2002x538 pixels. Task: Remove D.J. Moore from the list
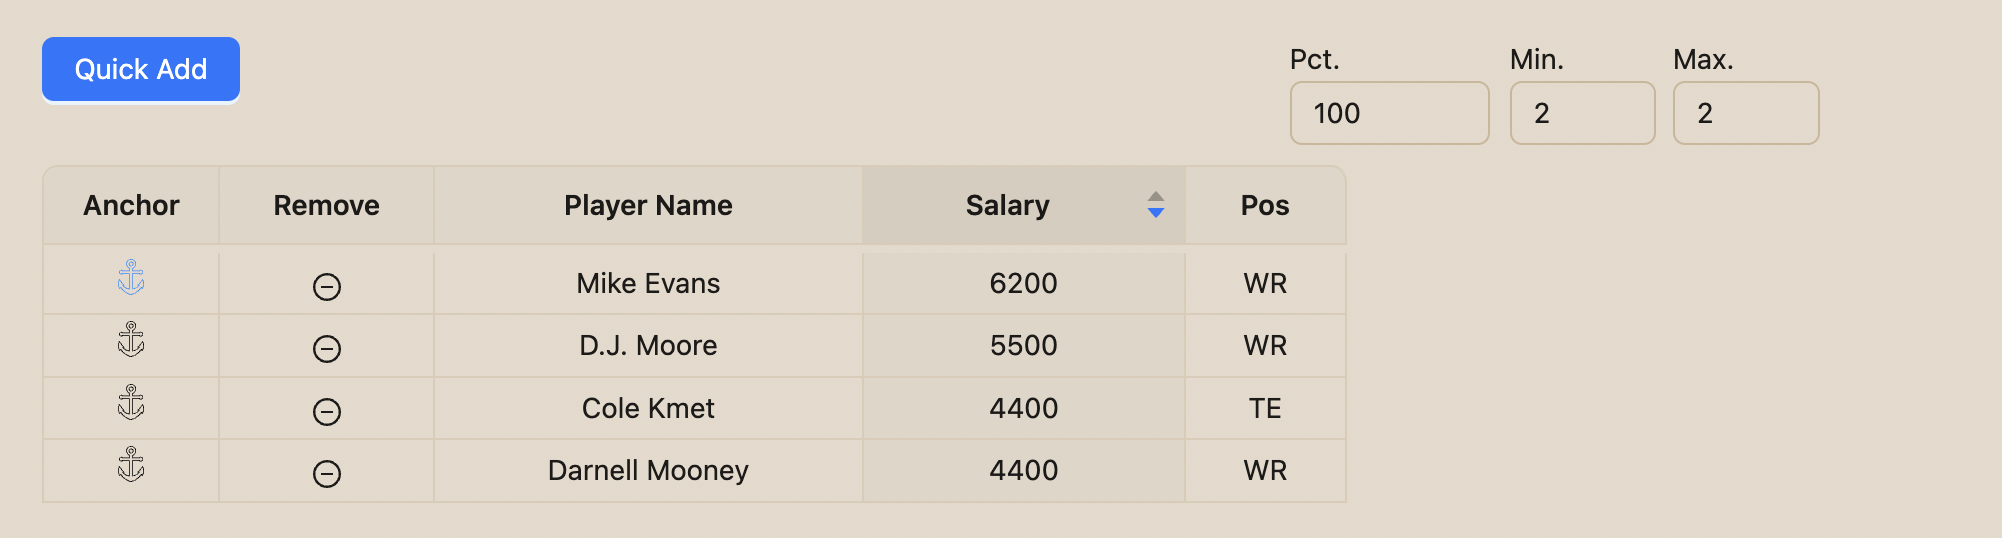click(327, 349)
